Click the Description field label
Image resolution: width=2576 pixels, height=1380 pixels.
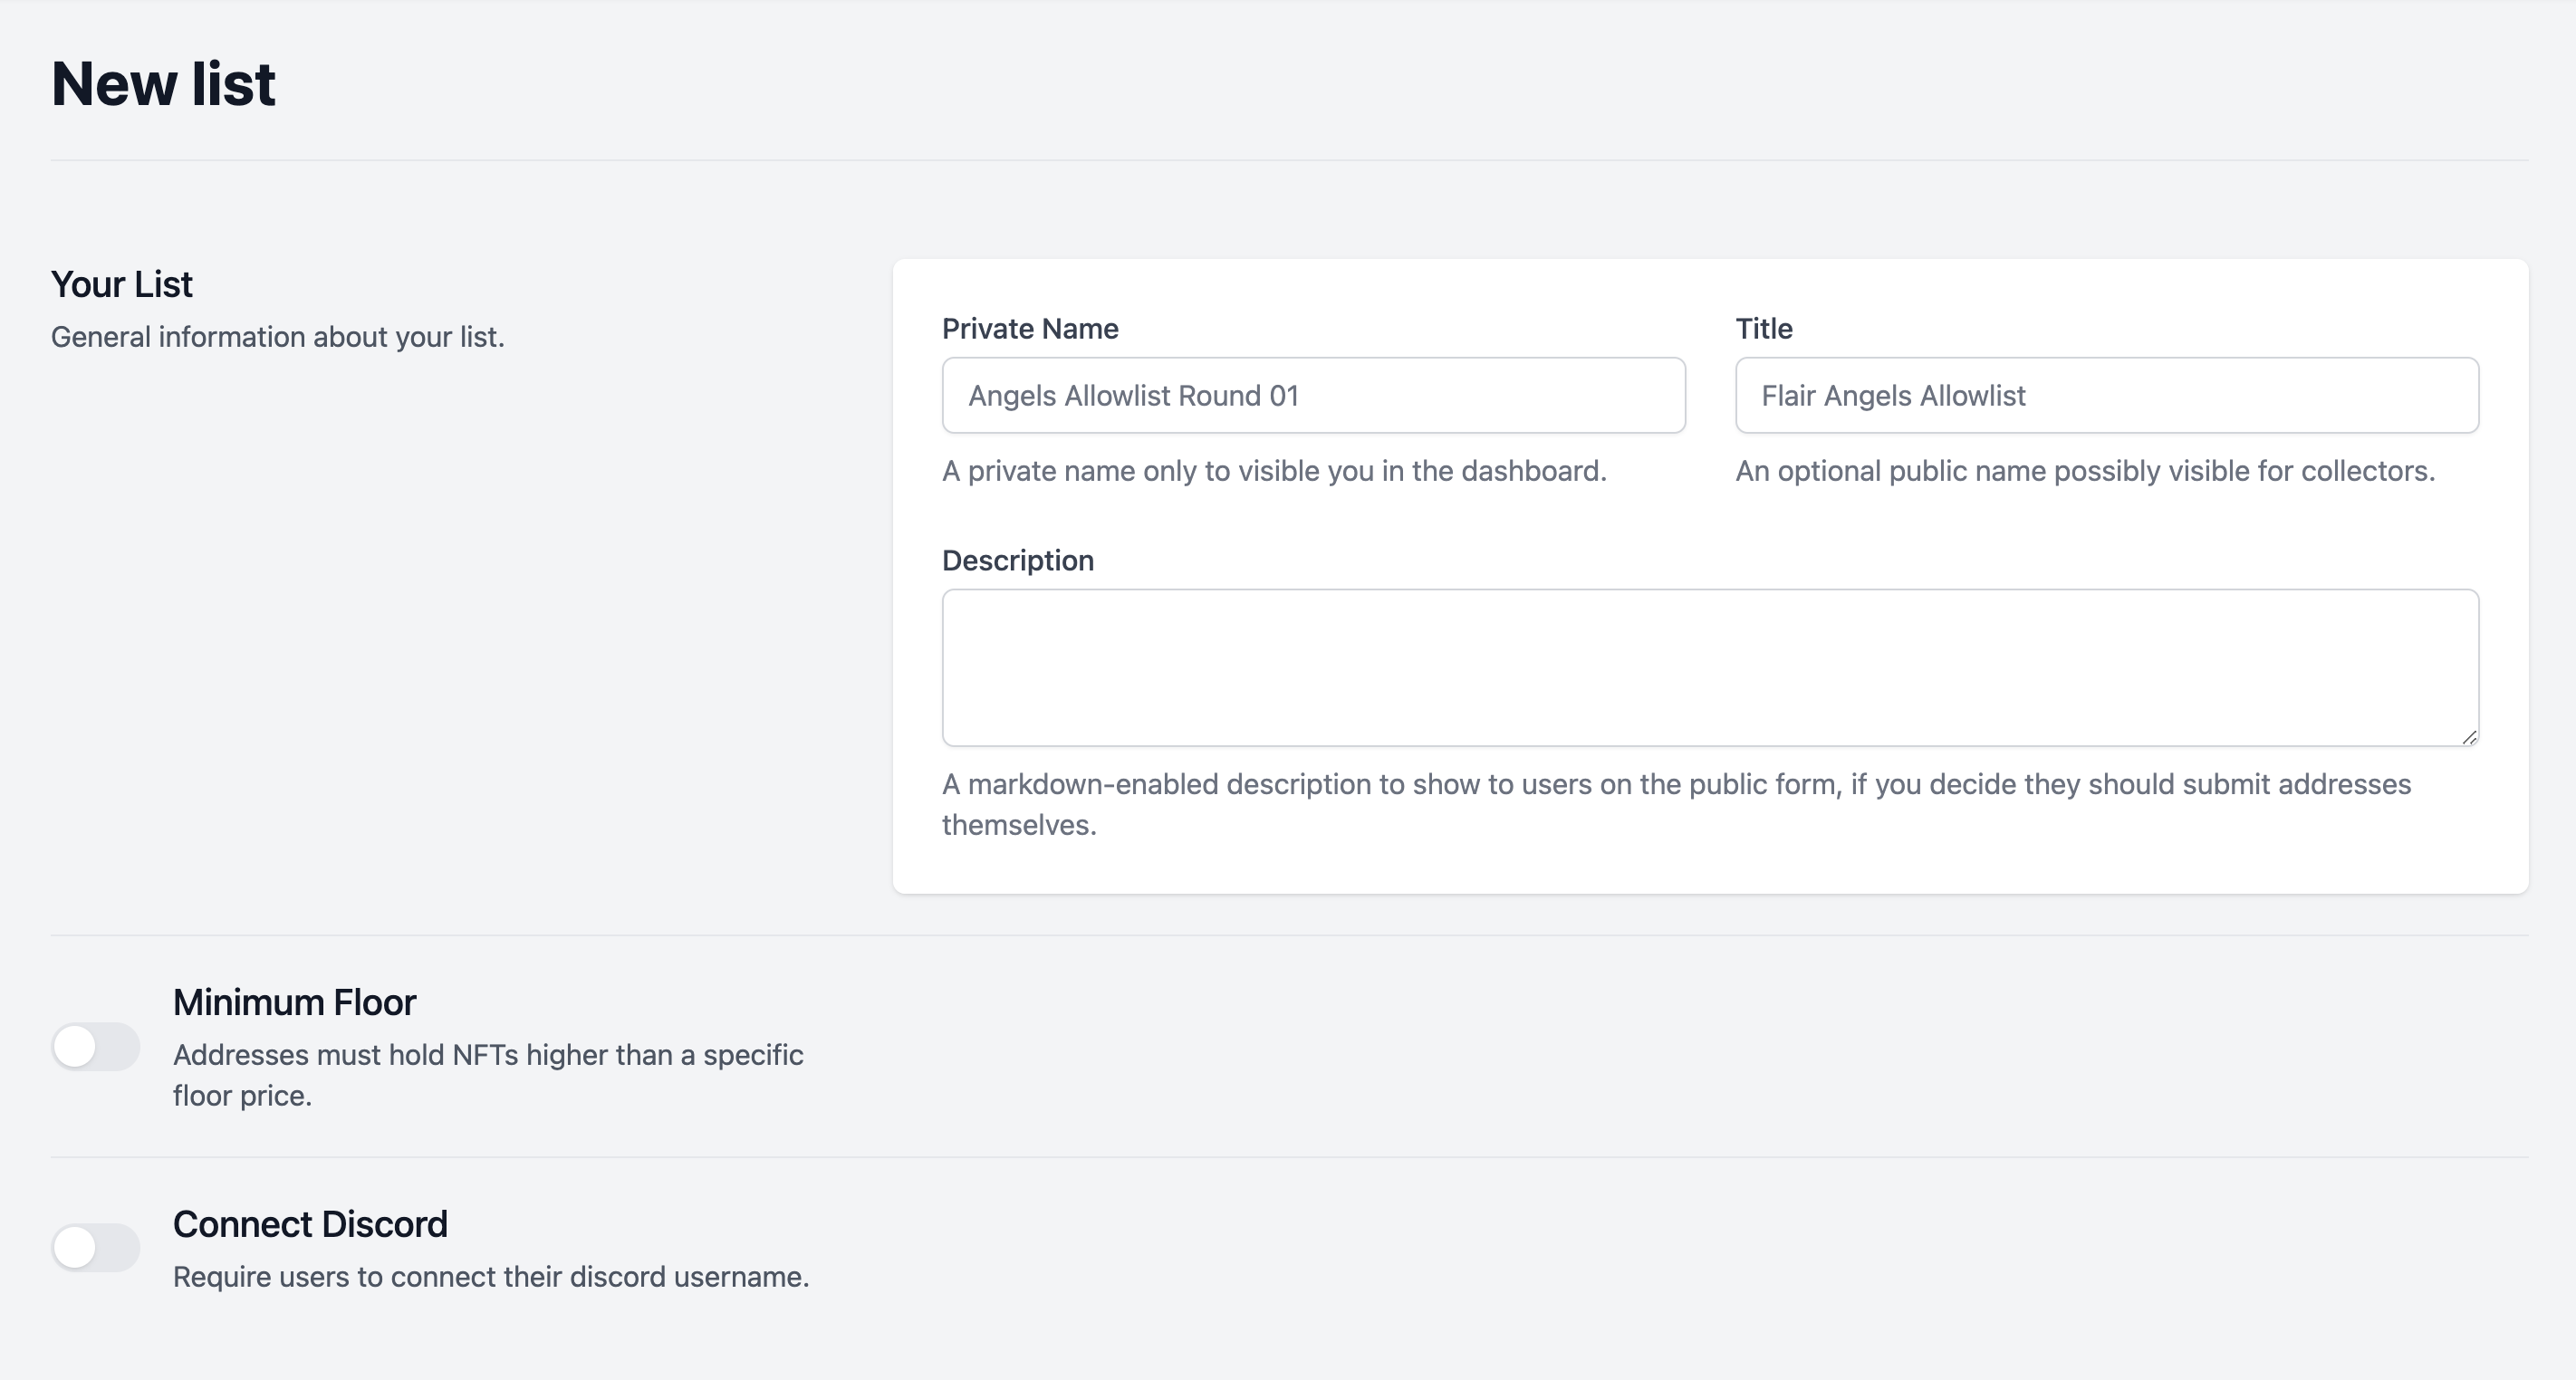pos(1018,560)
